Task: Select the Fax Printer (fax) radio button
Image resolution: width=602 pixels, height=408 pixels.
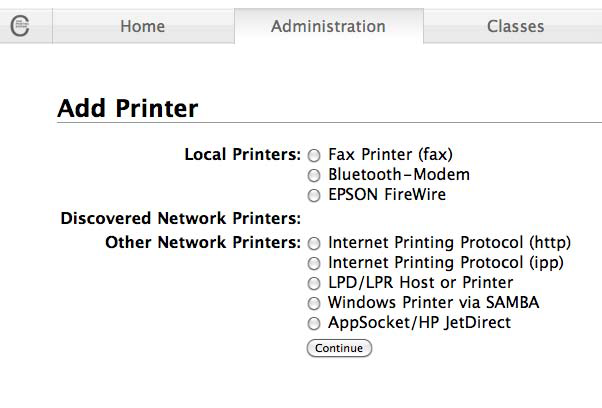Action: tap(314, 156)
